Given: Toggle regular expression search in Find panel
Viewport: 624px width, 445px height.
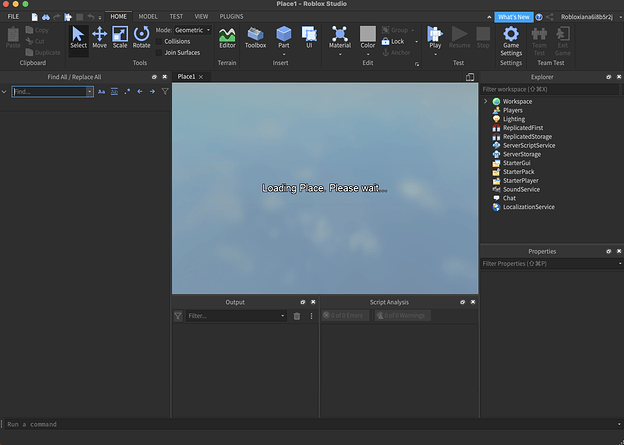Looking at the screenshot, I should click(127, 91).
